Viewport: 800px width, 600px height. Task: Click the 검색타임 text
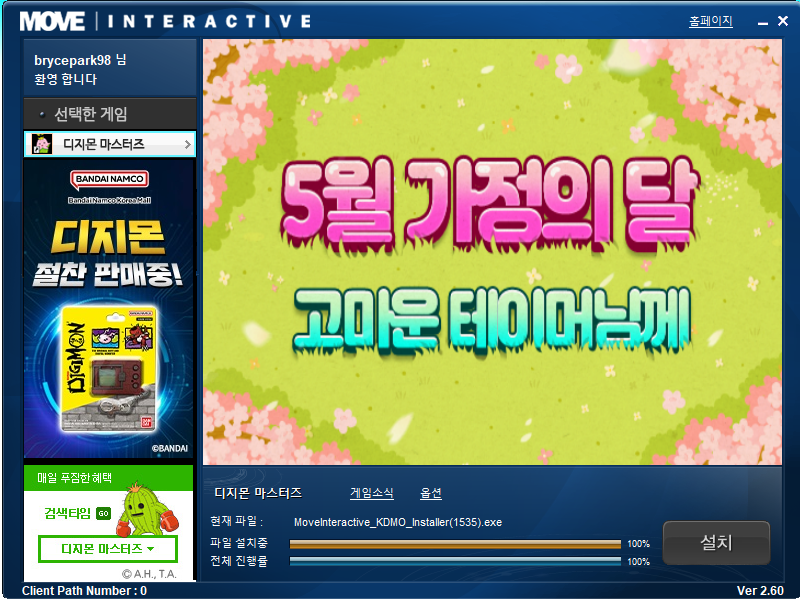point(67,513)
